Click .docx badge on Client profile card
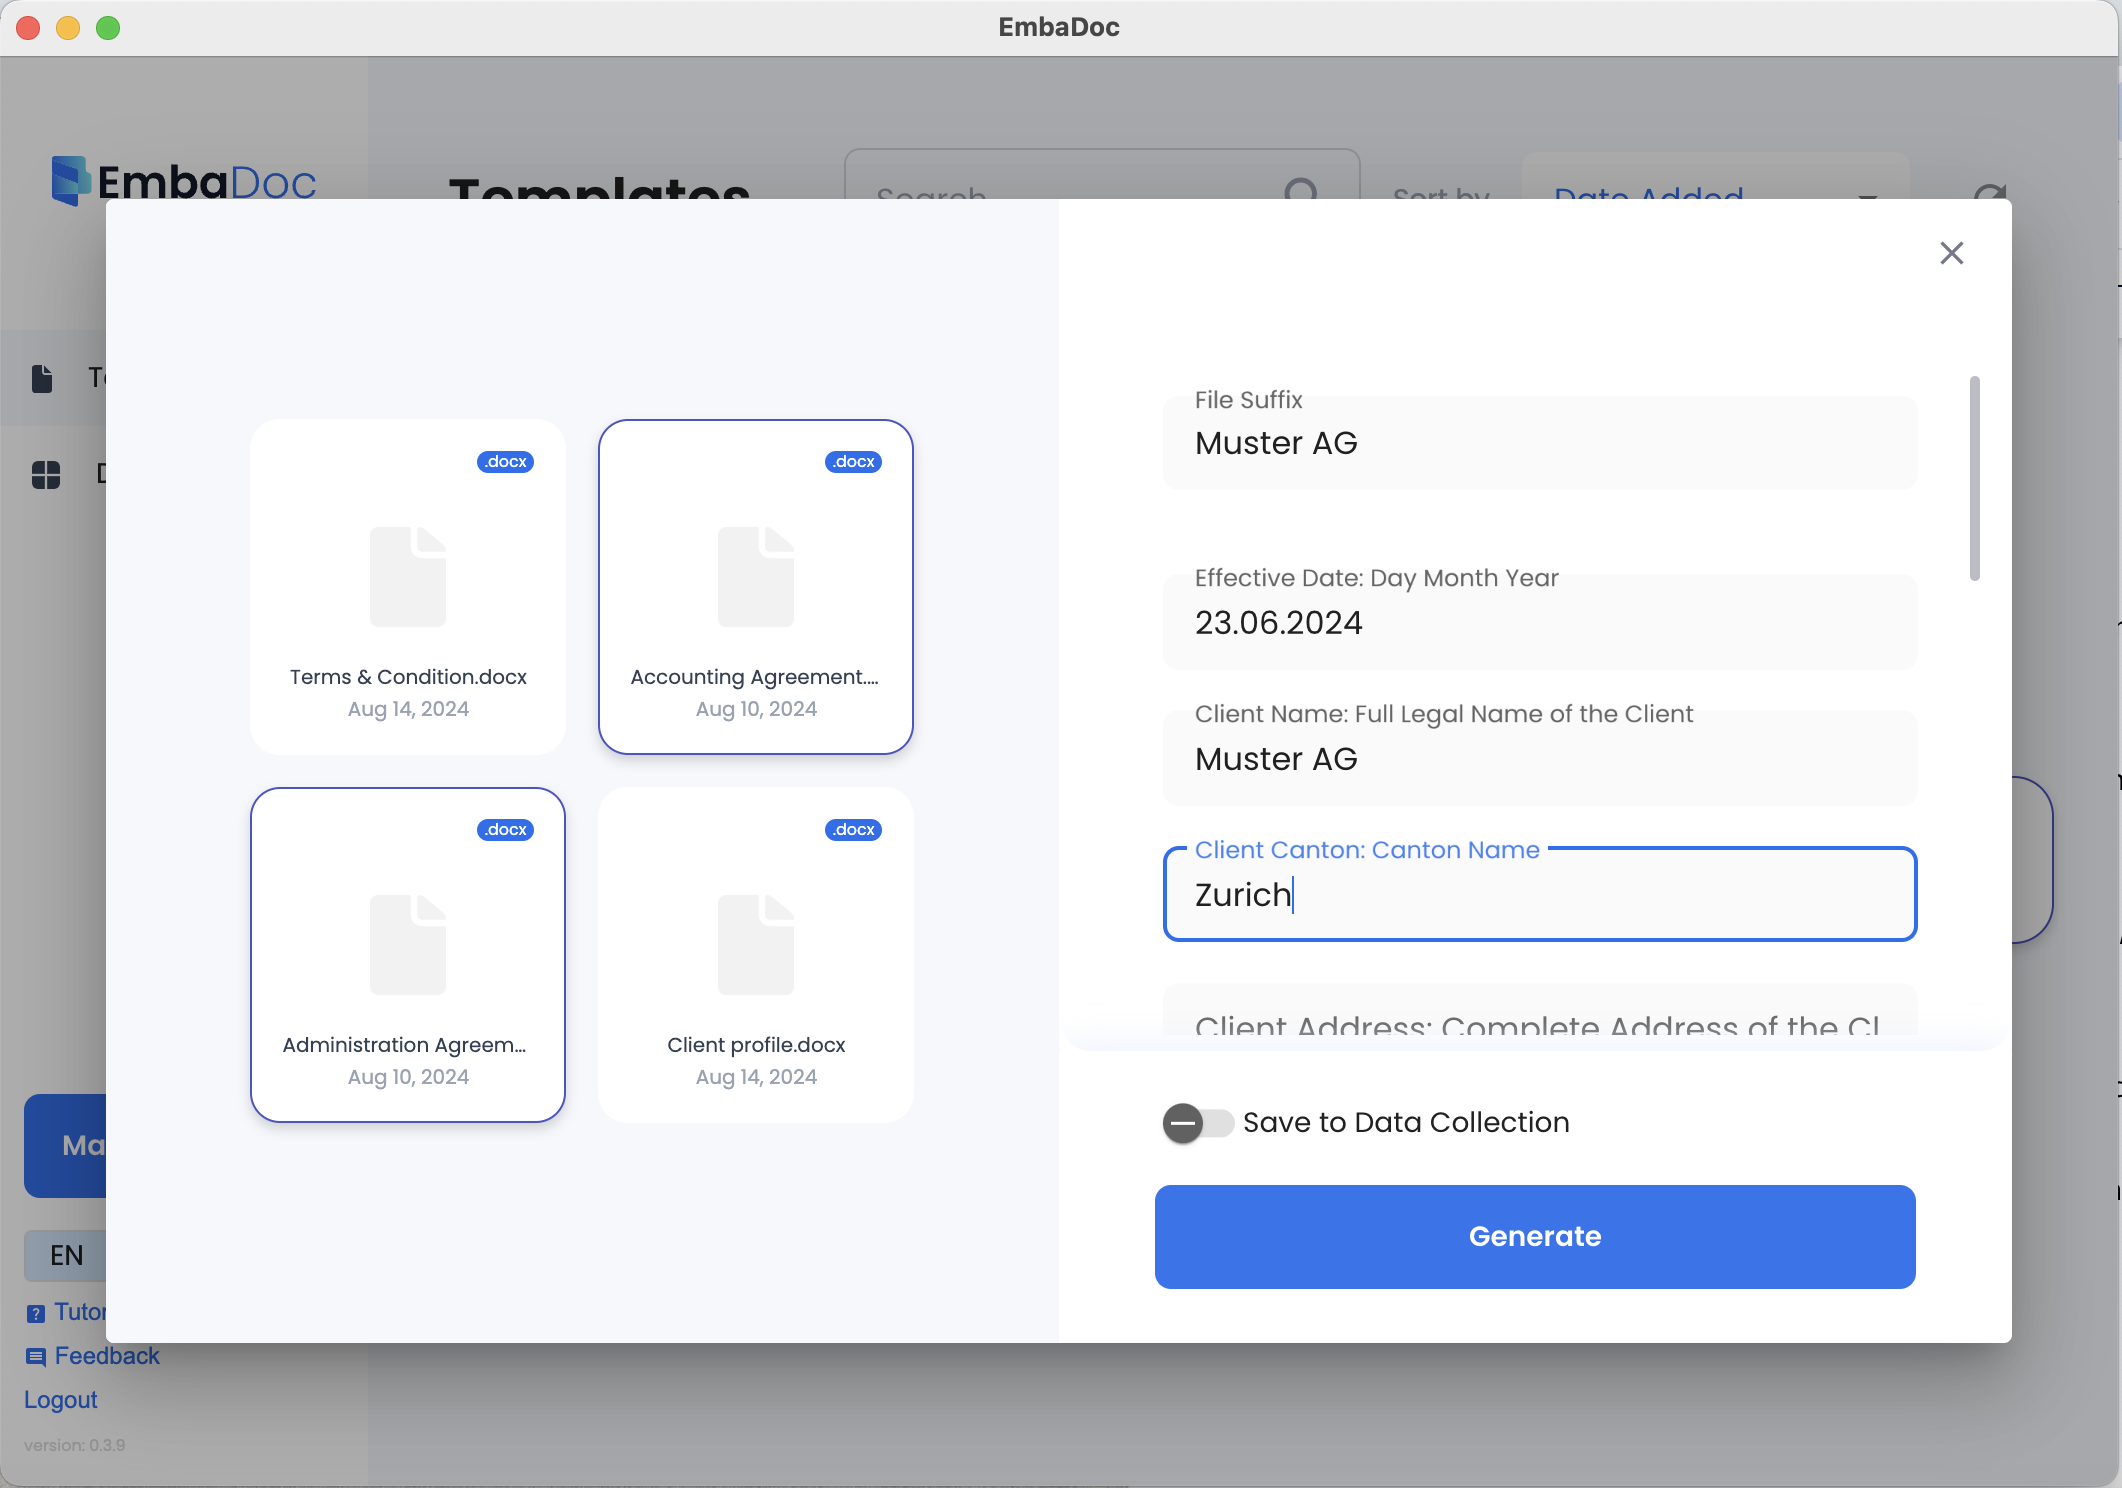2122x1488 pixels. (853, 830)
